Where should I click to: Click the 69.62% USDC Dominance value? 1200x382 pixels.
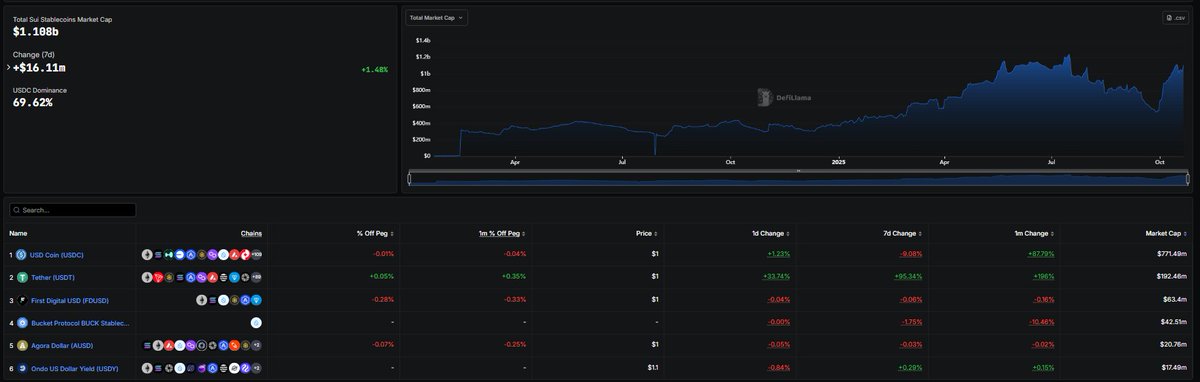click(x=33, y=102)
